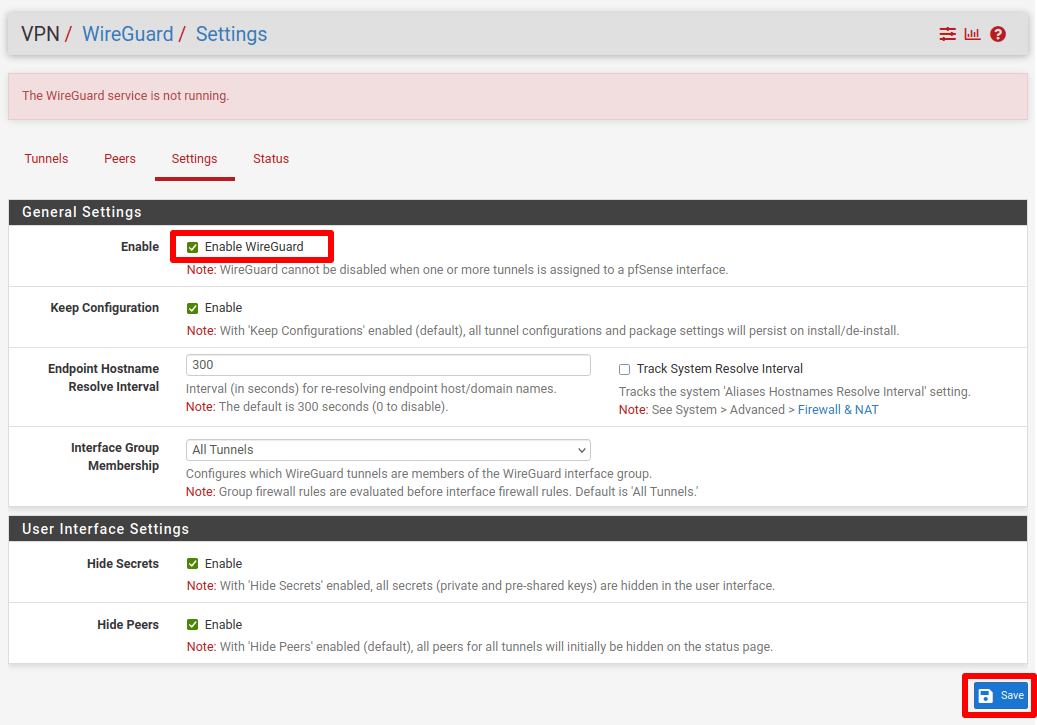The width and height of the screenshot is (1037, 725).
Task: Click the 'Keep Configuration' row label
Action: click(x=104, y=308)
